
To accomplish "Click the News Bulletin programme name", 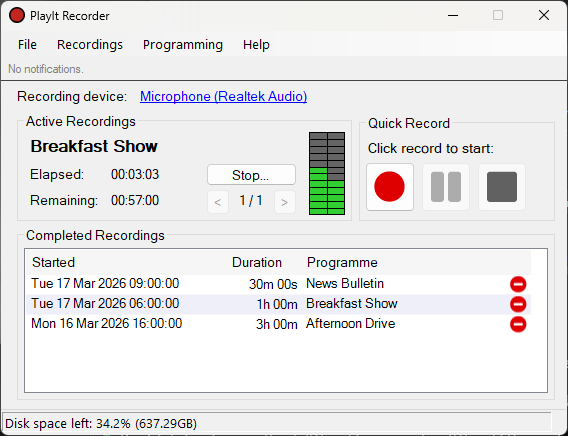I will (x=345, y=284).
